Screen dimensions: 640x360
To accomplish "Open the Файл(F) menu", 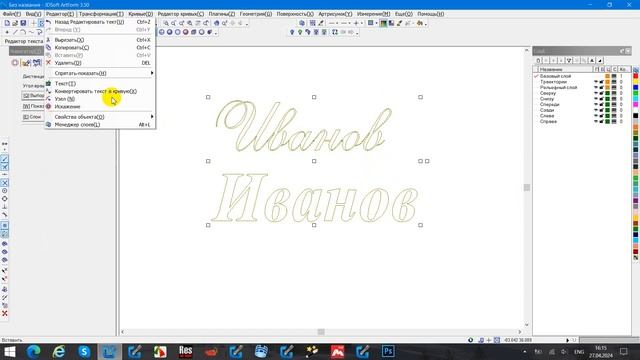I will click(x=12, y=14).
